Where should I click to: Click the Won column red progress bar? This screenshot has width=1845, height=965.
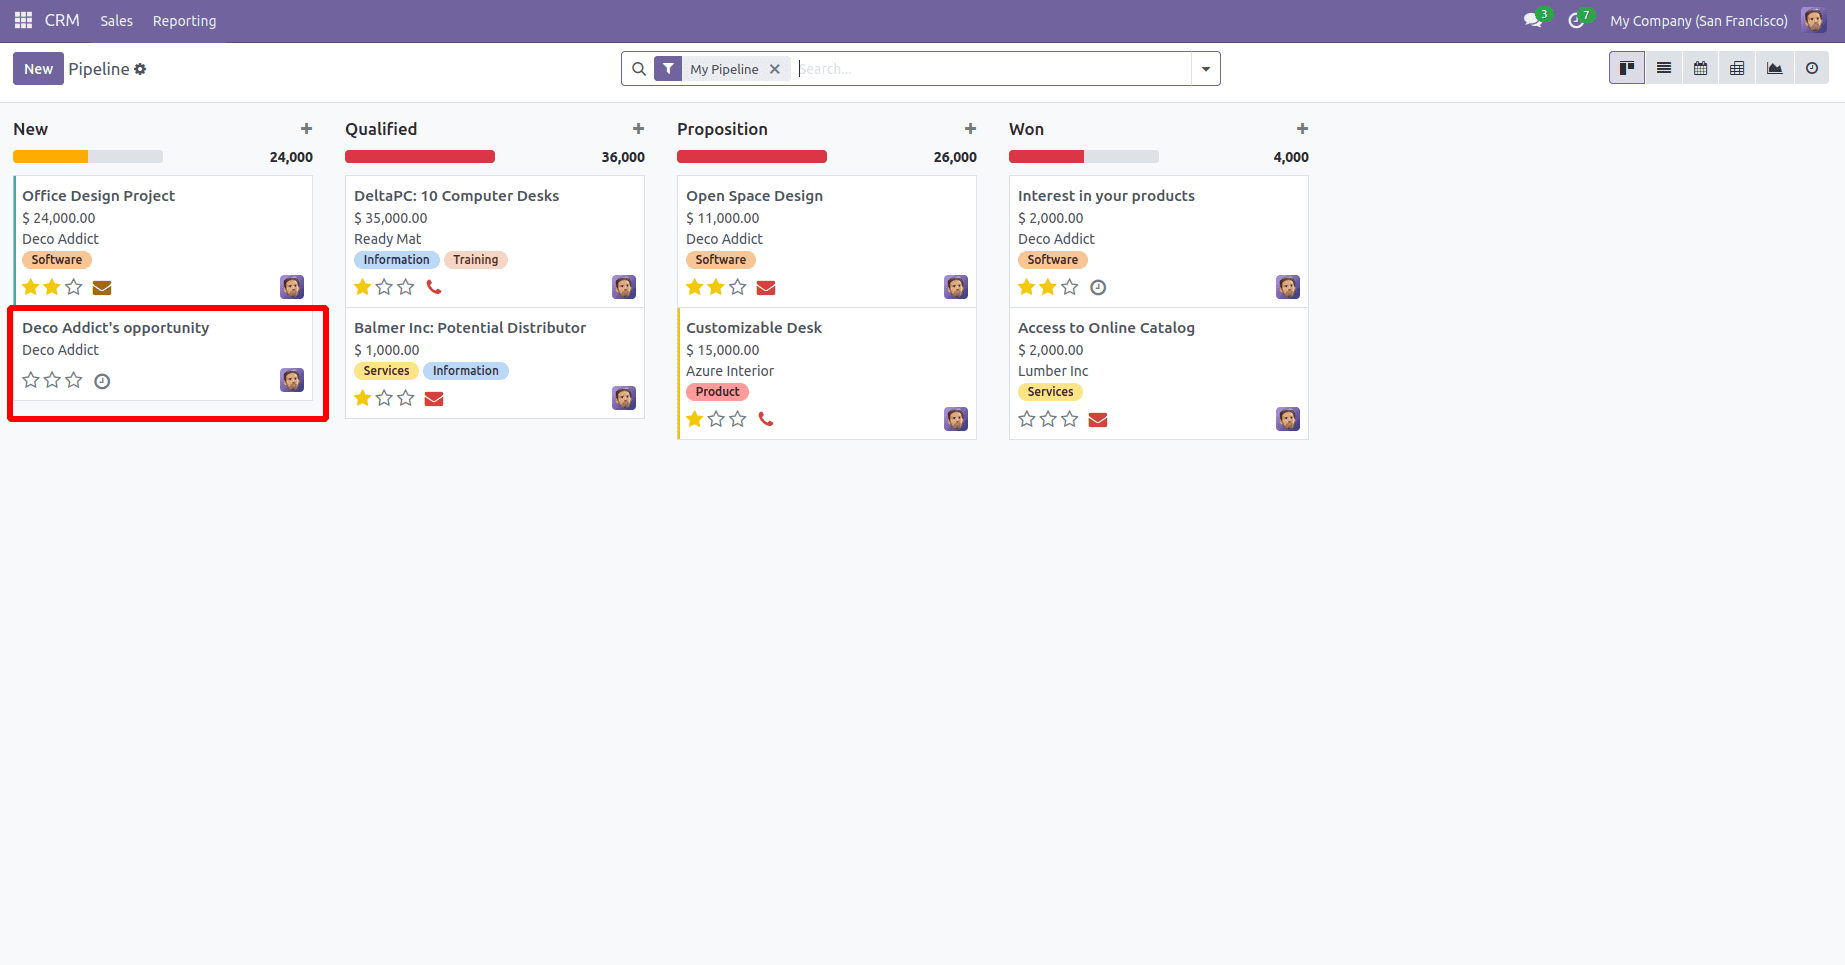tap(1046, 157)
